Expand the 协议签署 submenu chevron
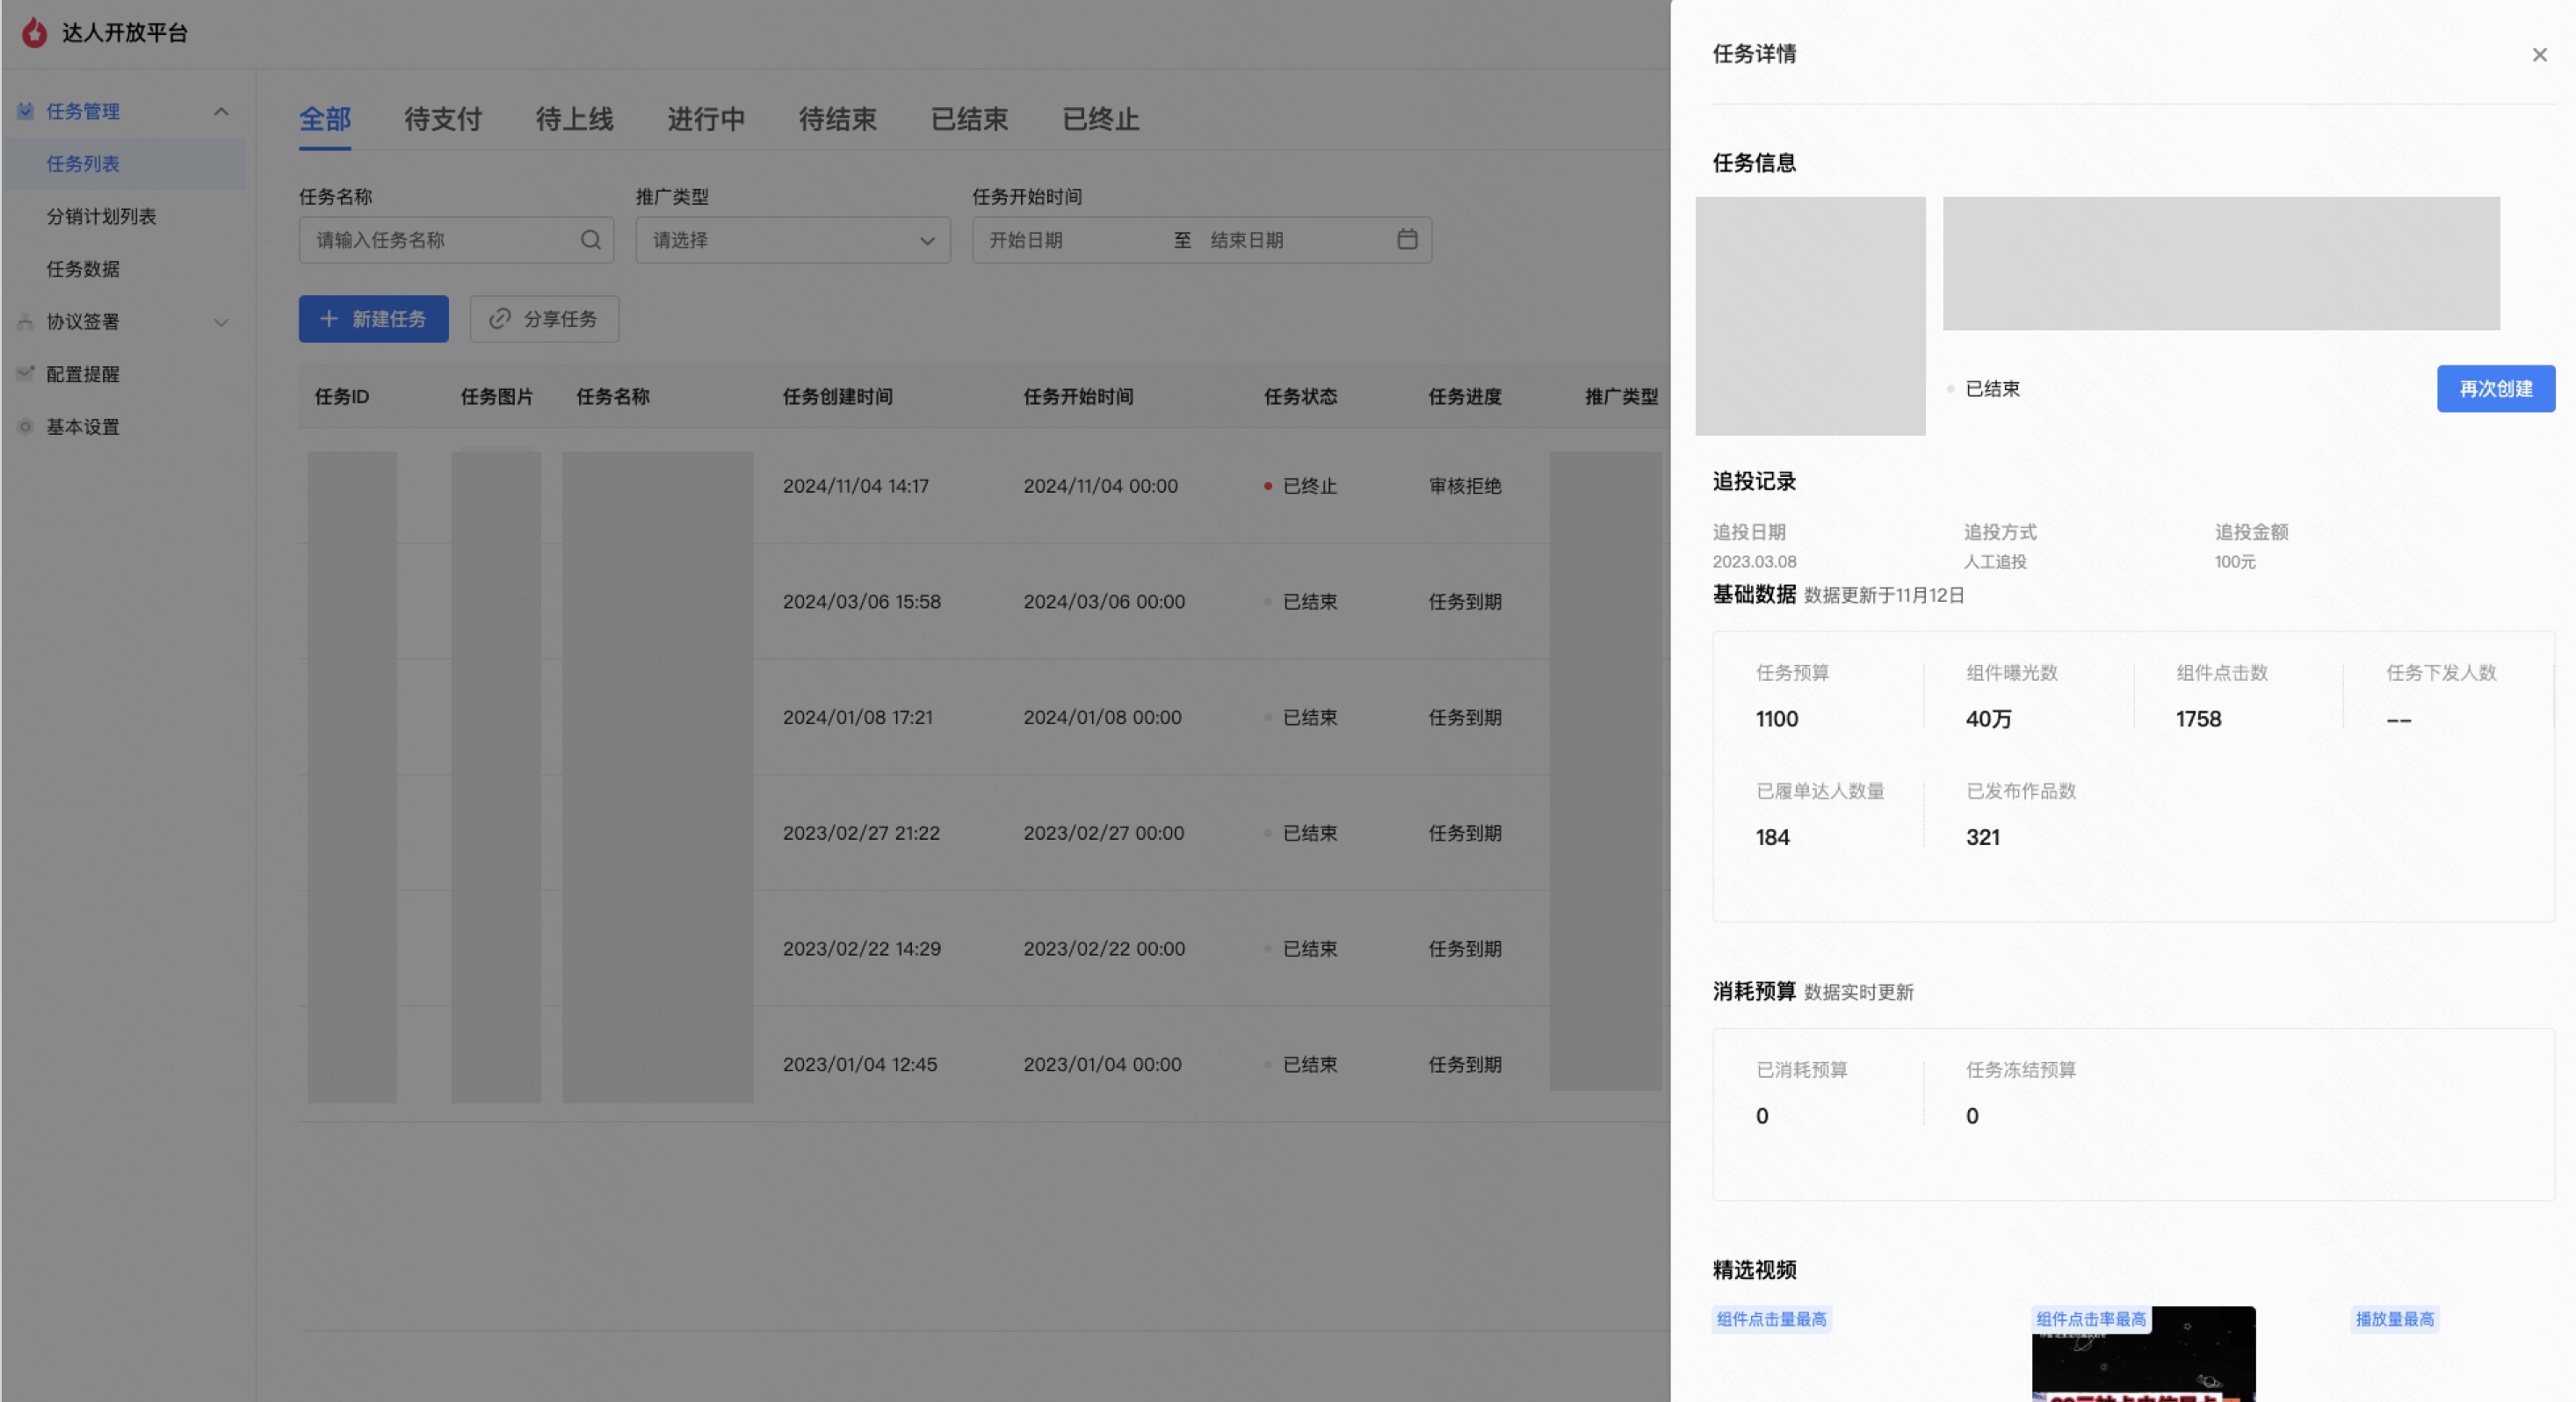This screenshot has width=2576, height=1402. point(221,322)
